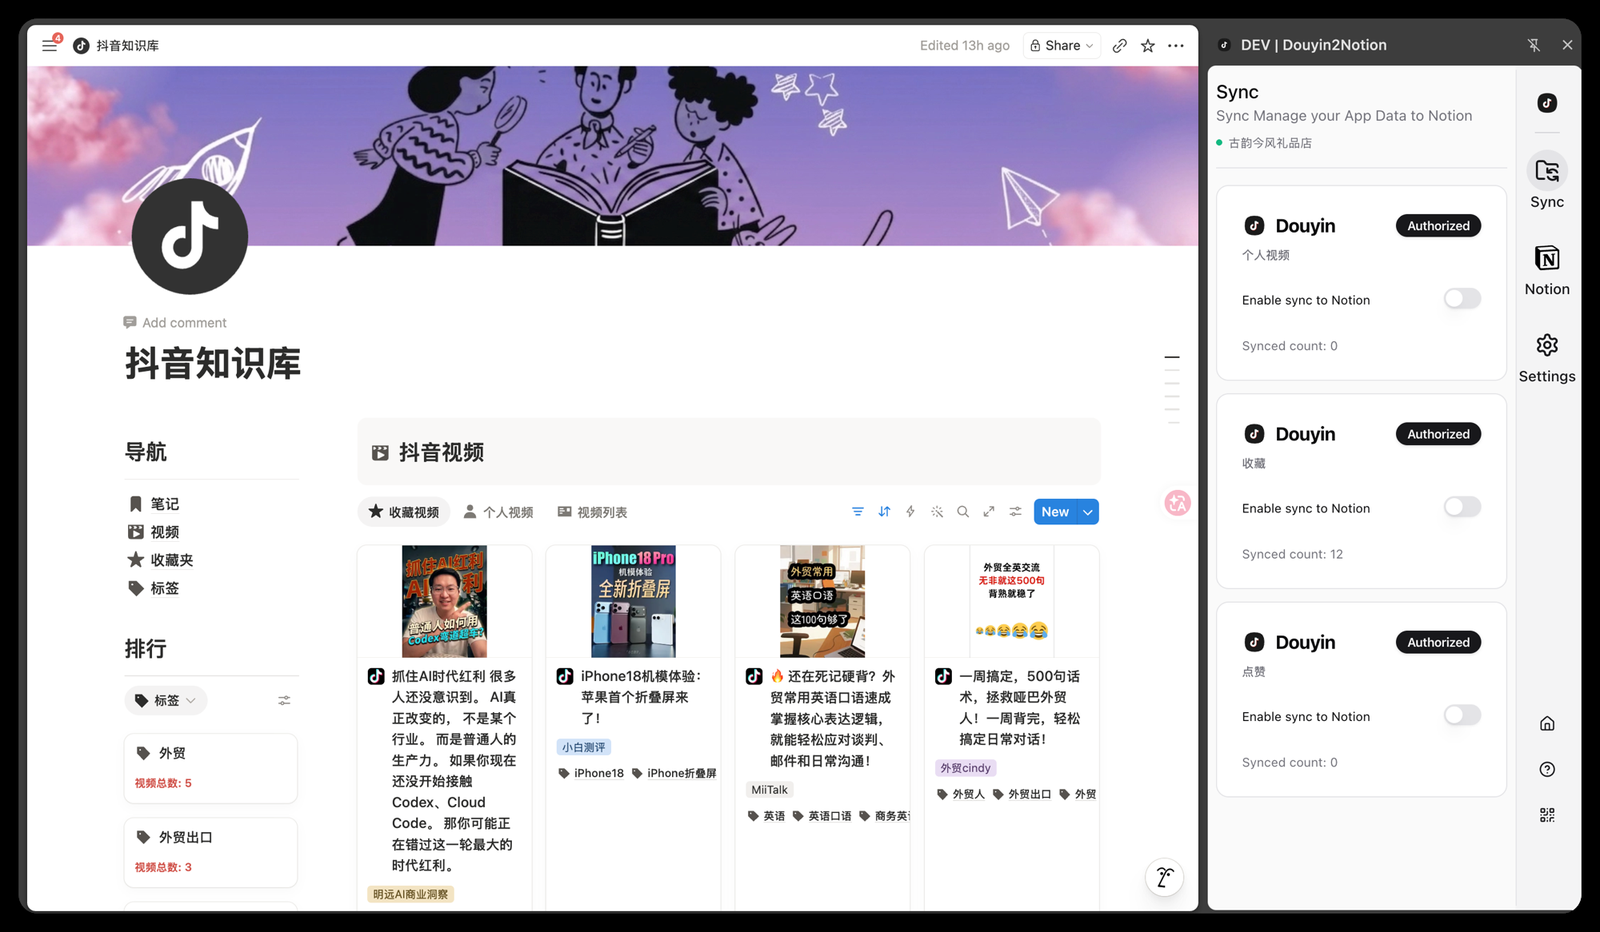
Task: Click 'Edited 13h ago' text
Action: pos(965,46)
